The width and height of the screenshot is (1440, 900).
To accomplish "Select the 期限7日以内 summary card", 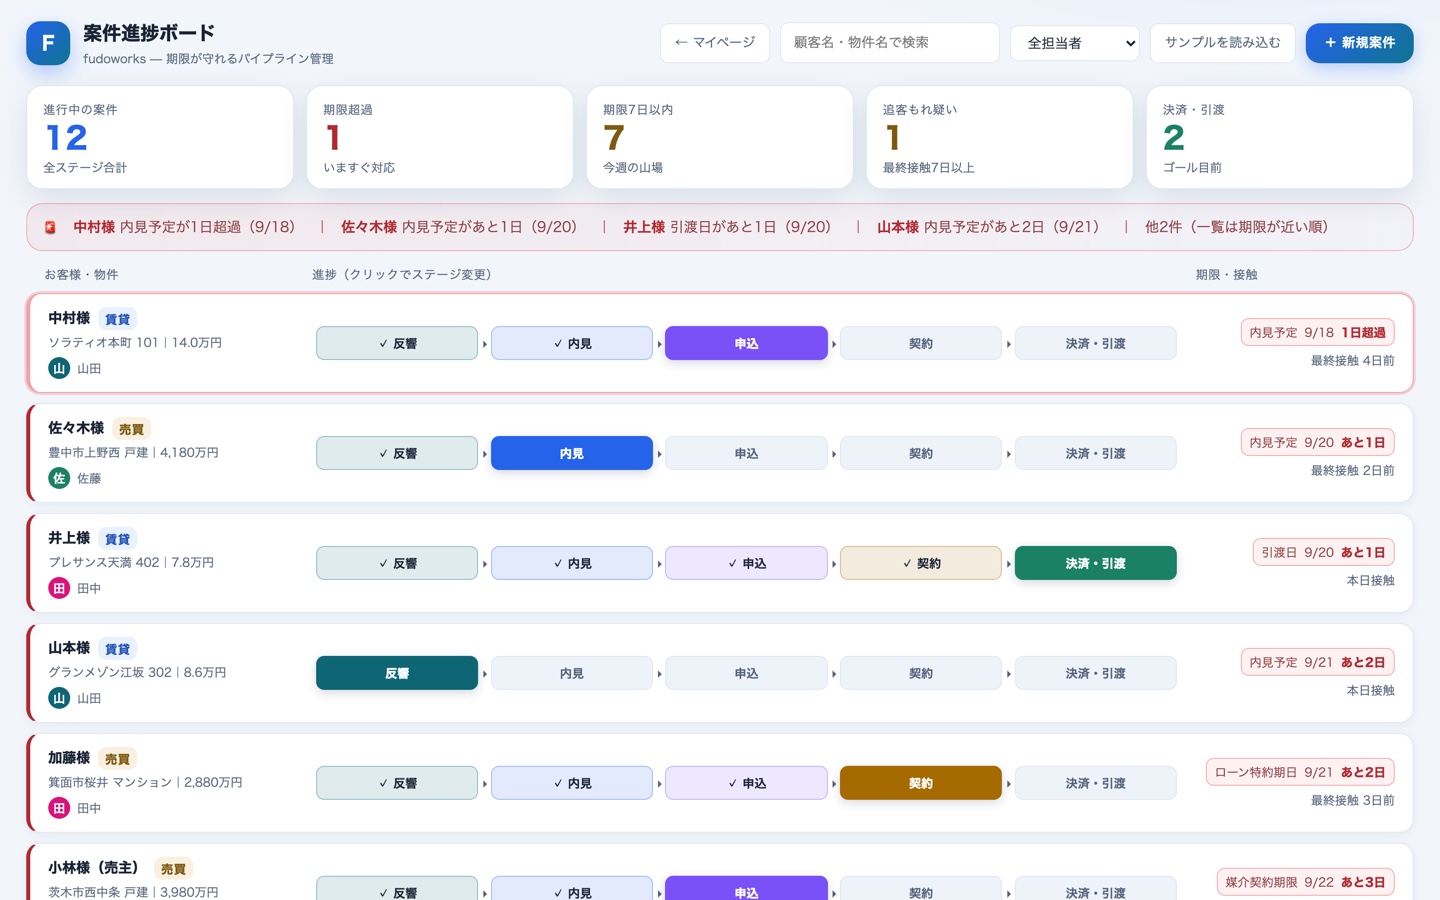I will [720, 137].
